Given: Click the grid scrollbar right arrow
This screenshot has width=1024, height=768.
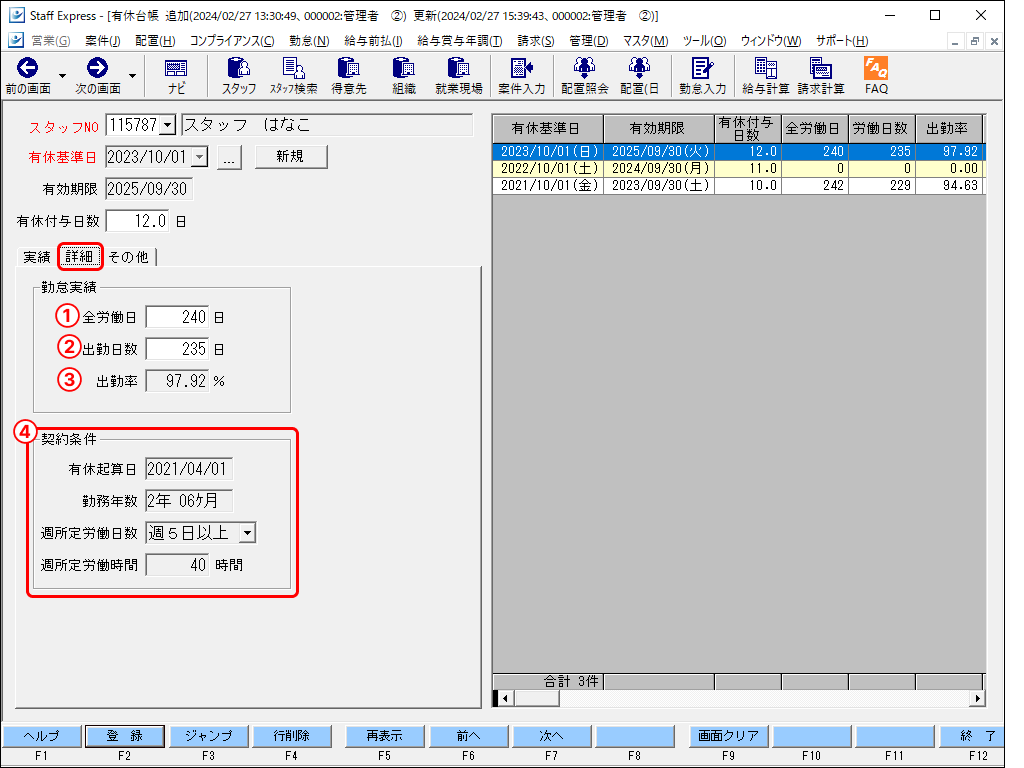Looking at the screenshot, I should click(977, 698).
